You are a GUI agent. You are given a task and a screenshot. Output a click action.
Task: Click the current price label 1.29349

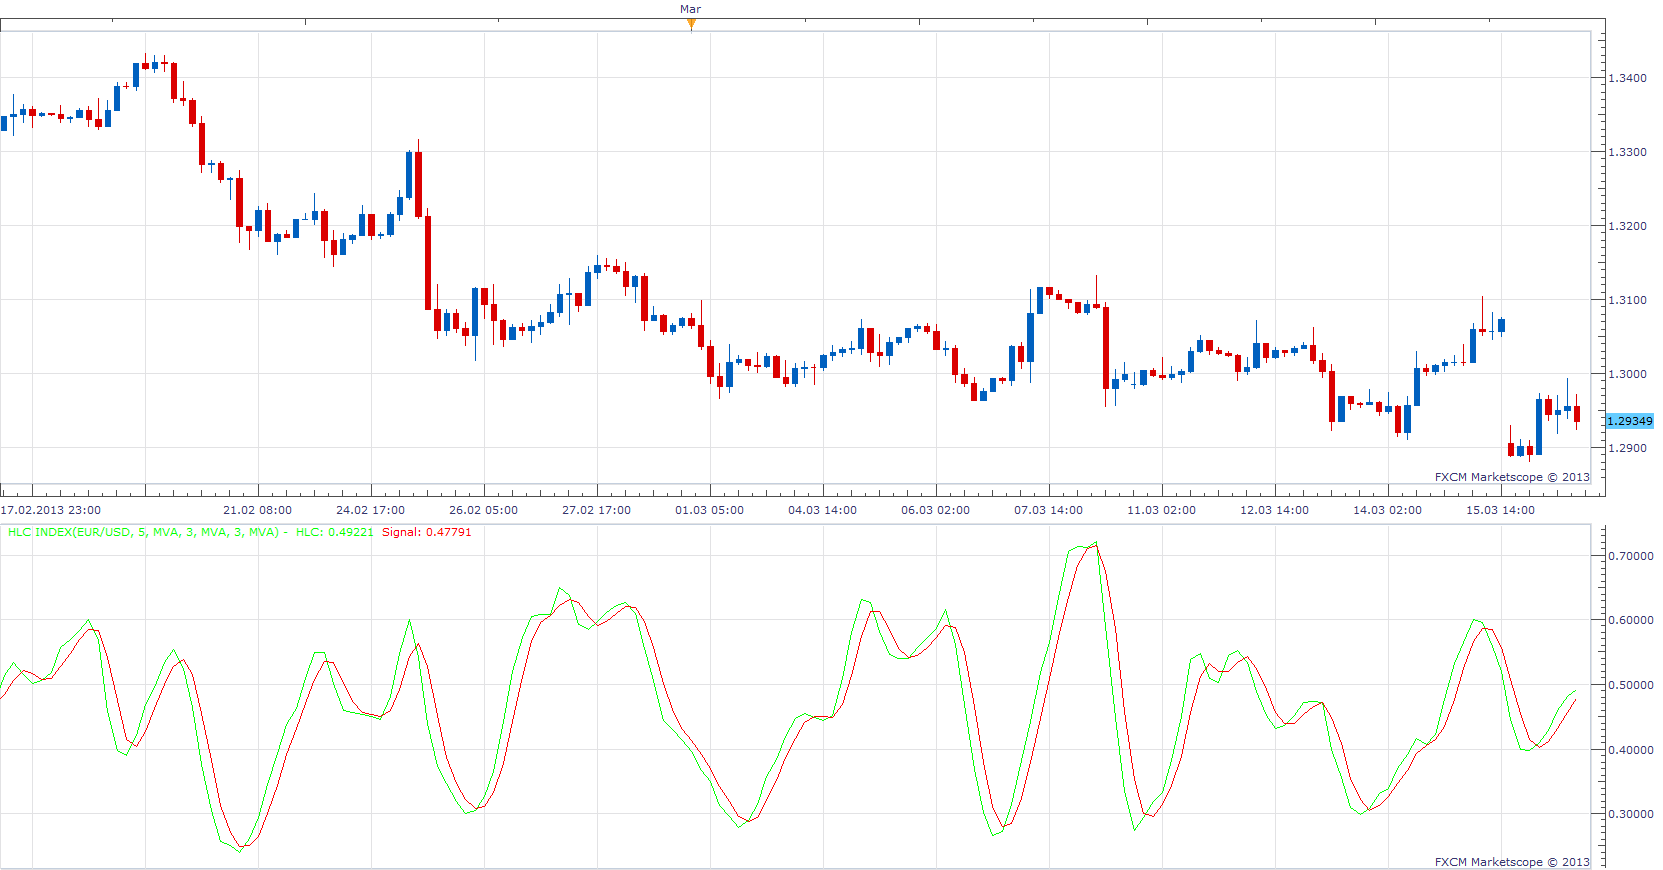point(1630,421)
